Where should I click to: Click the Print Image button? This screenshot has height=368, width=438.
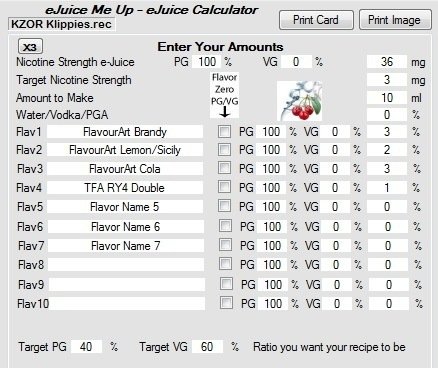point(395,20)
